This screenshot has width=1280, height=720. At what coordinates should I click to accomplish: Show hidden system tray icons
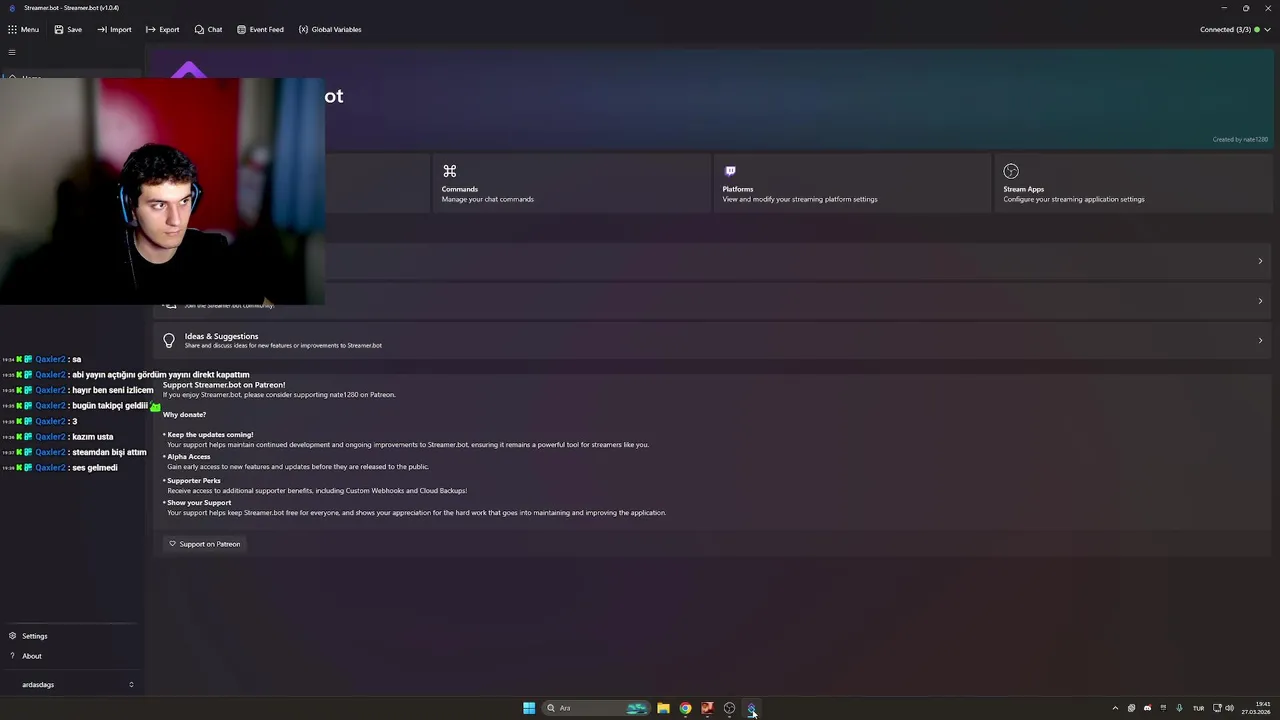tap(1115, 708)
